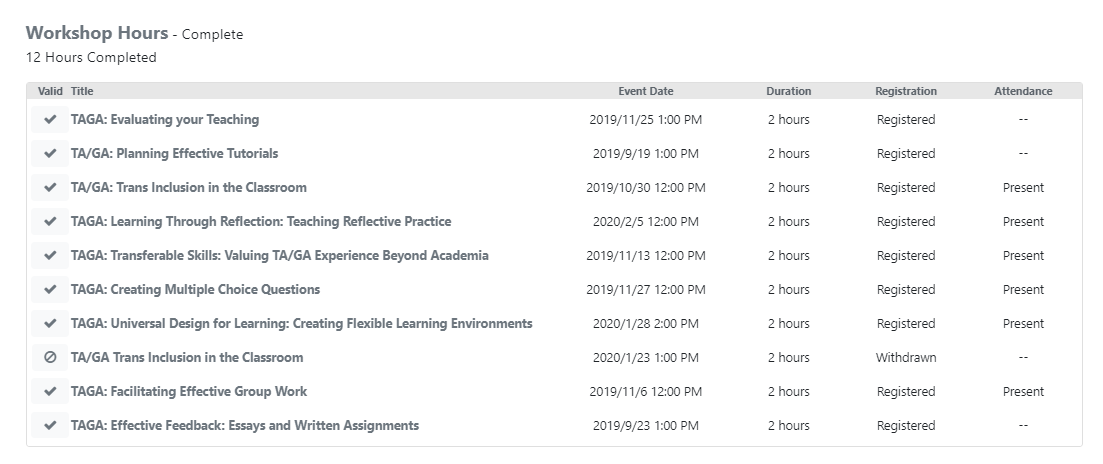1103x464 pixels.
Task: Click the Duration column header
Action: (x=788, y=91)
